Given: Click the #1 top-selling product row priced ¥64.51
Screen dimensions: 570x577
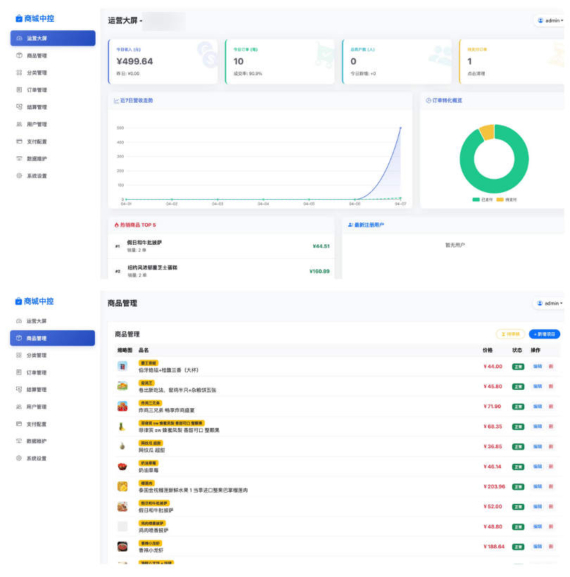Looking at the screenshot, I should (x=222, y=246).
